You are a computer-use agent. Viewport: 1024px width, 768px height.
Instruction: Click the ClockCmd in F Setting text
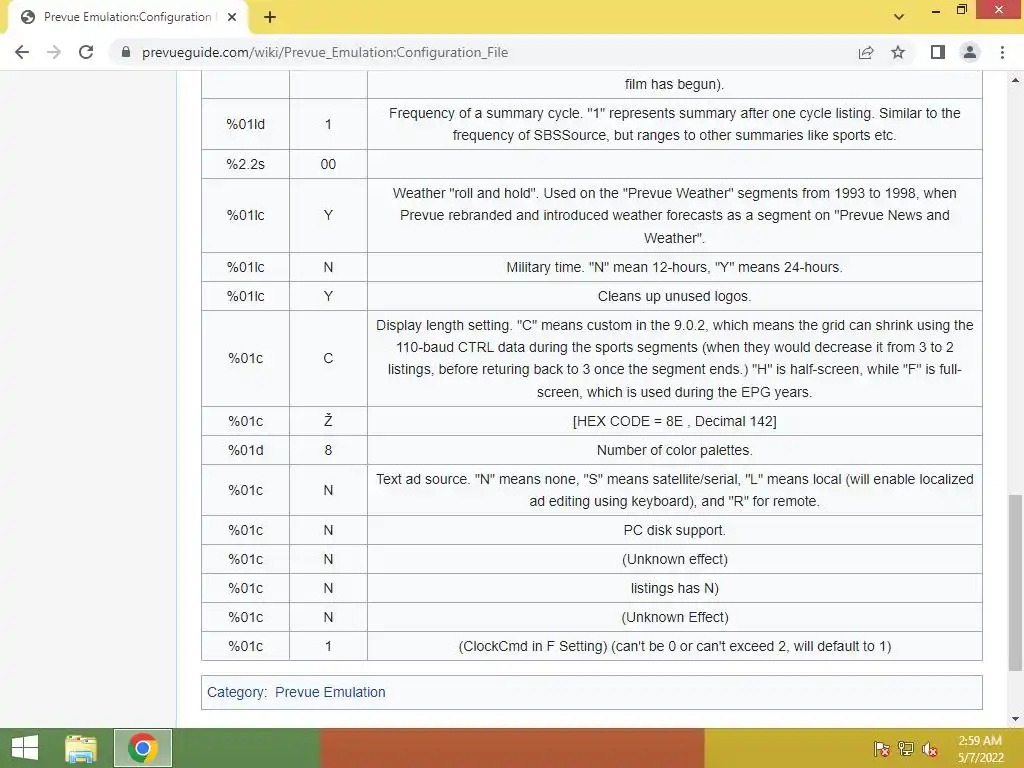675,647
